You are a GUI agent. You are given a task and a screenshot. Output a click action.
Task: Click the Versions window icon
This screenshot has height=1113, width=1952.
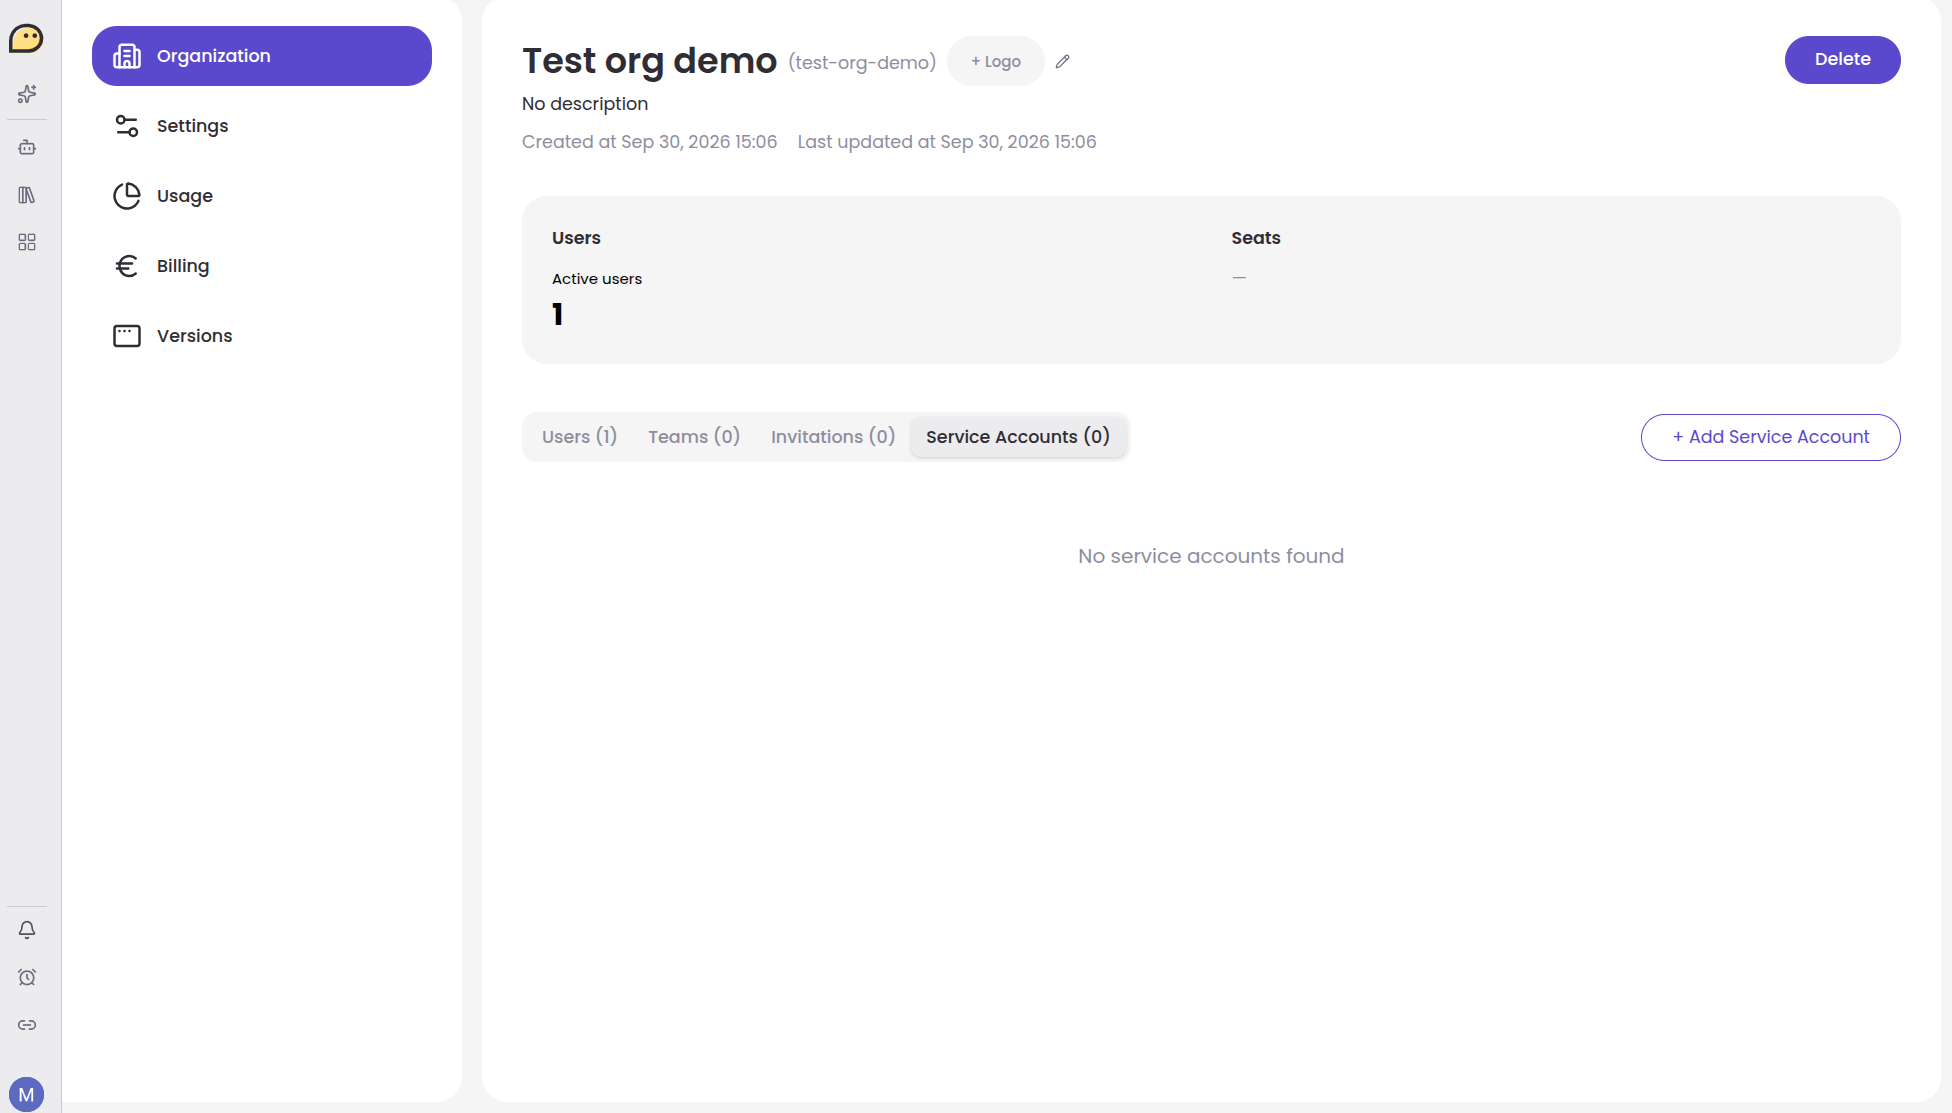click(x=127, y=336)
